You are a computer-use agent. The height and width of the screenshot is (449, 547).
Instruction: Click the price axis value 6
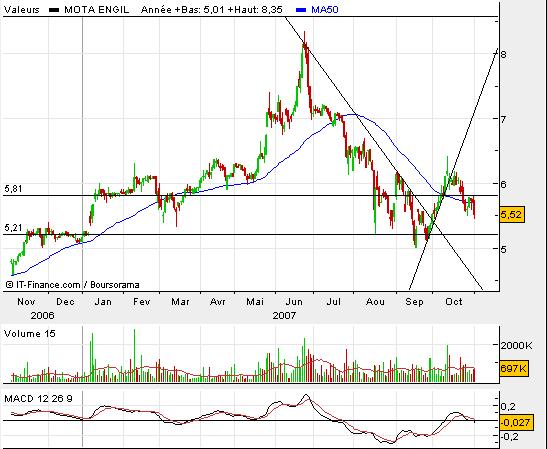click(503, 184)
